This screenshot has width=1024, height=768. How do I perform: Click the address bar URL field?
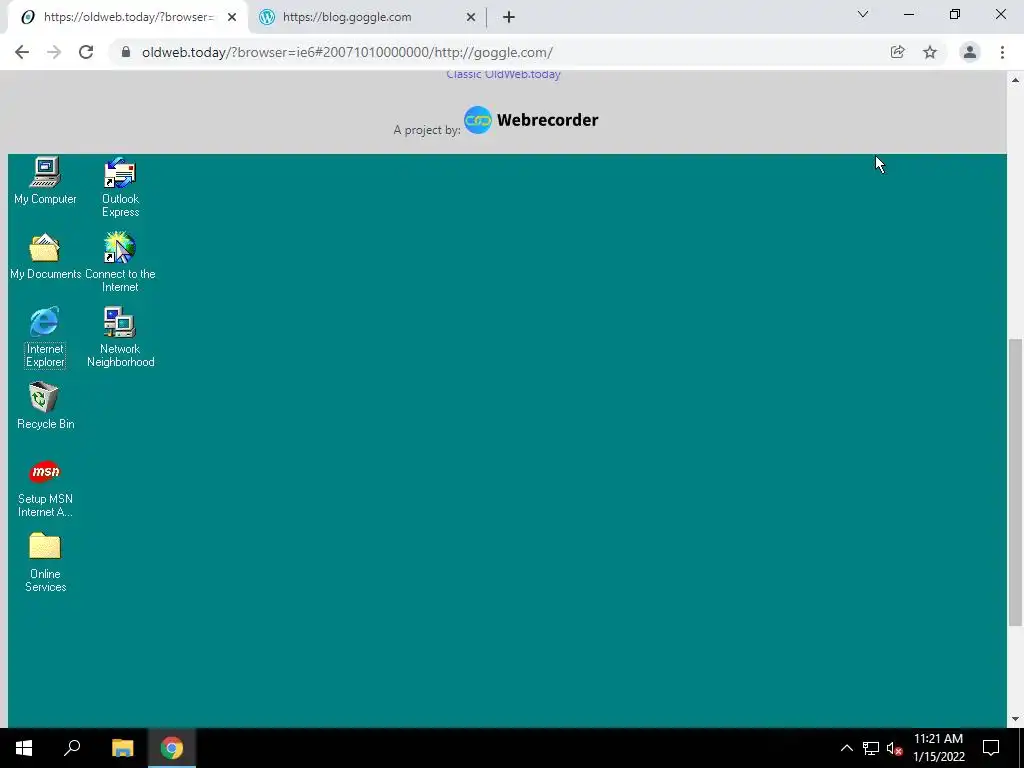point(503,52)
